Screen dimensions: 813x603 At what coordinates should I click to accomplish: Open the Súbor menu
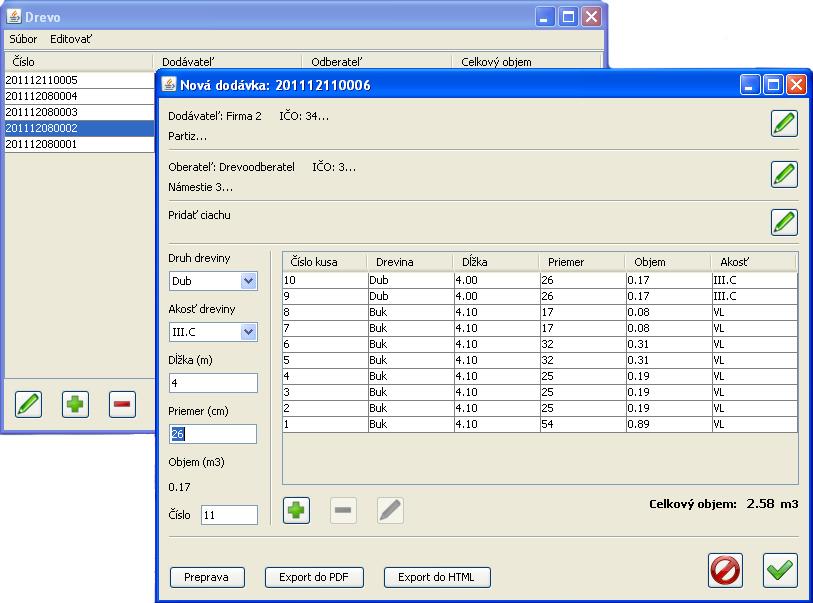click(x=23, y=39)
